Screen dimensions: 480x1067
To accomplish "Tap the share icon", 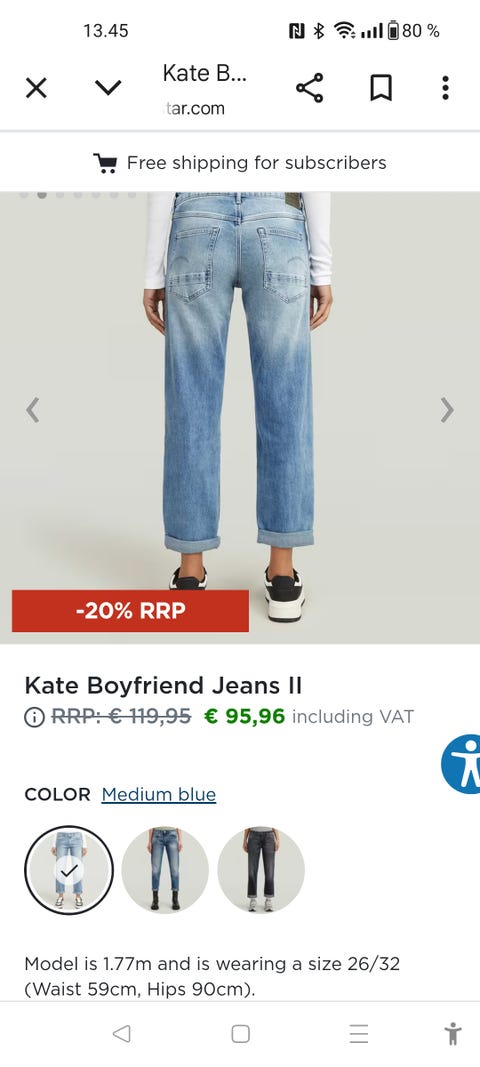I will click(310, 88).
